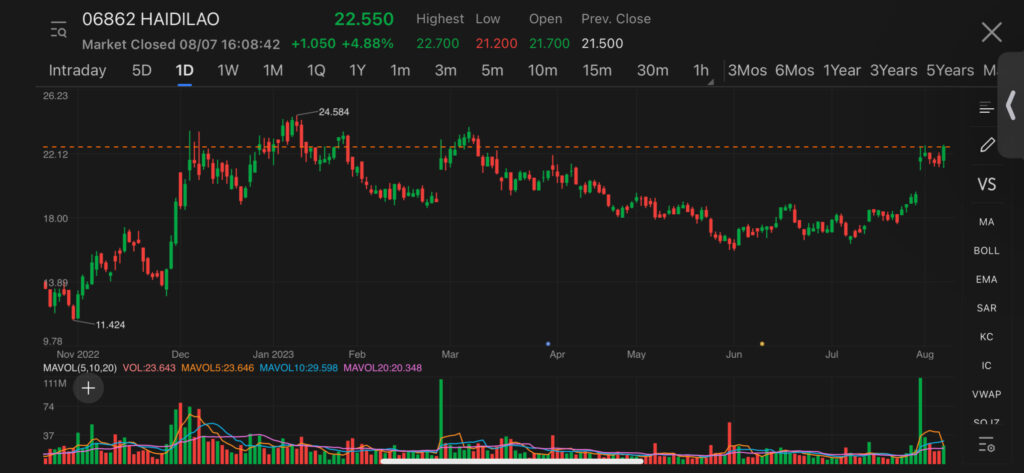The width and height of the screenshot is (1024, 473).
Task: Open indicator settings icon at bottom right
Action: pos(986,445)
